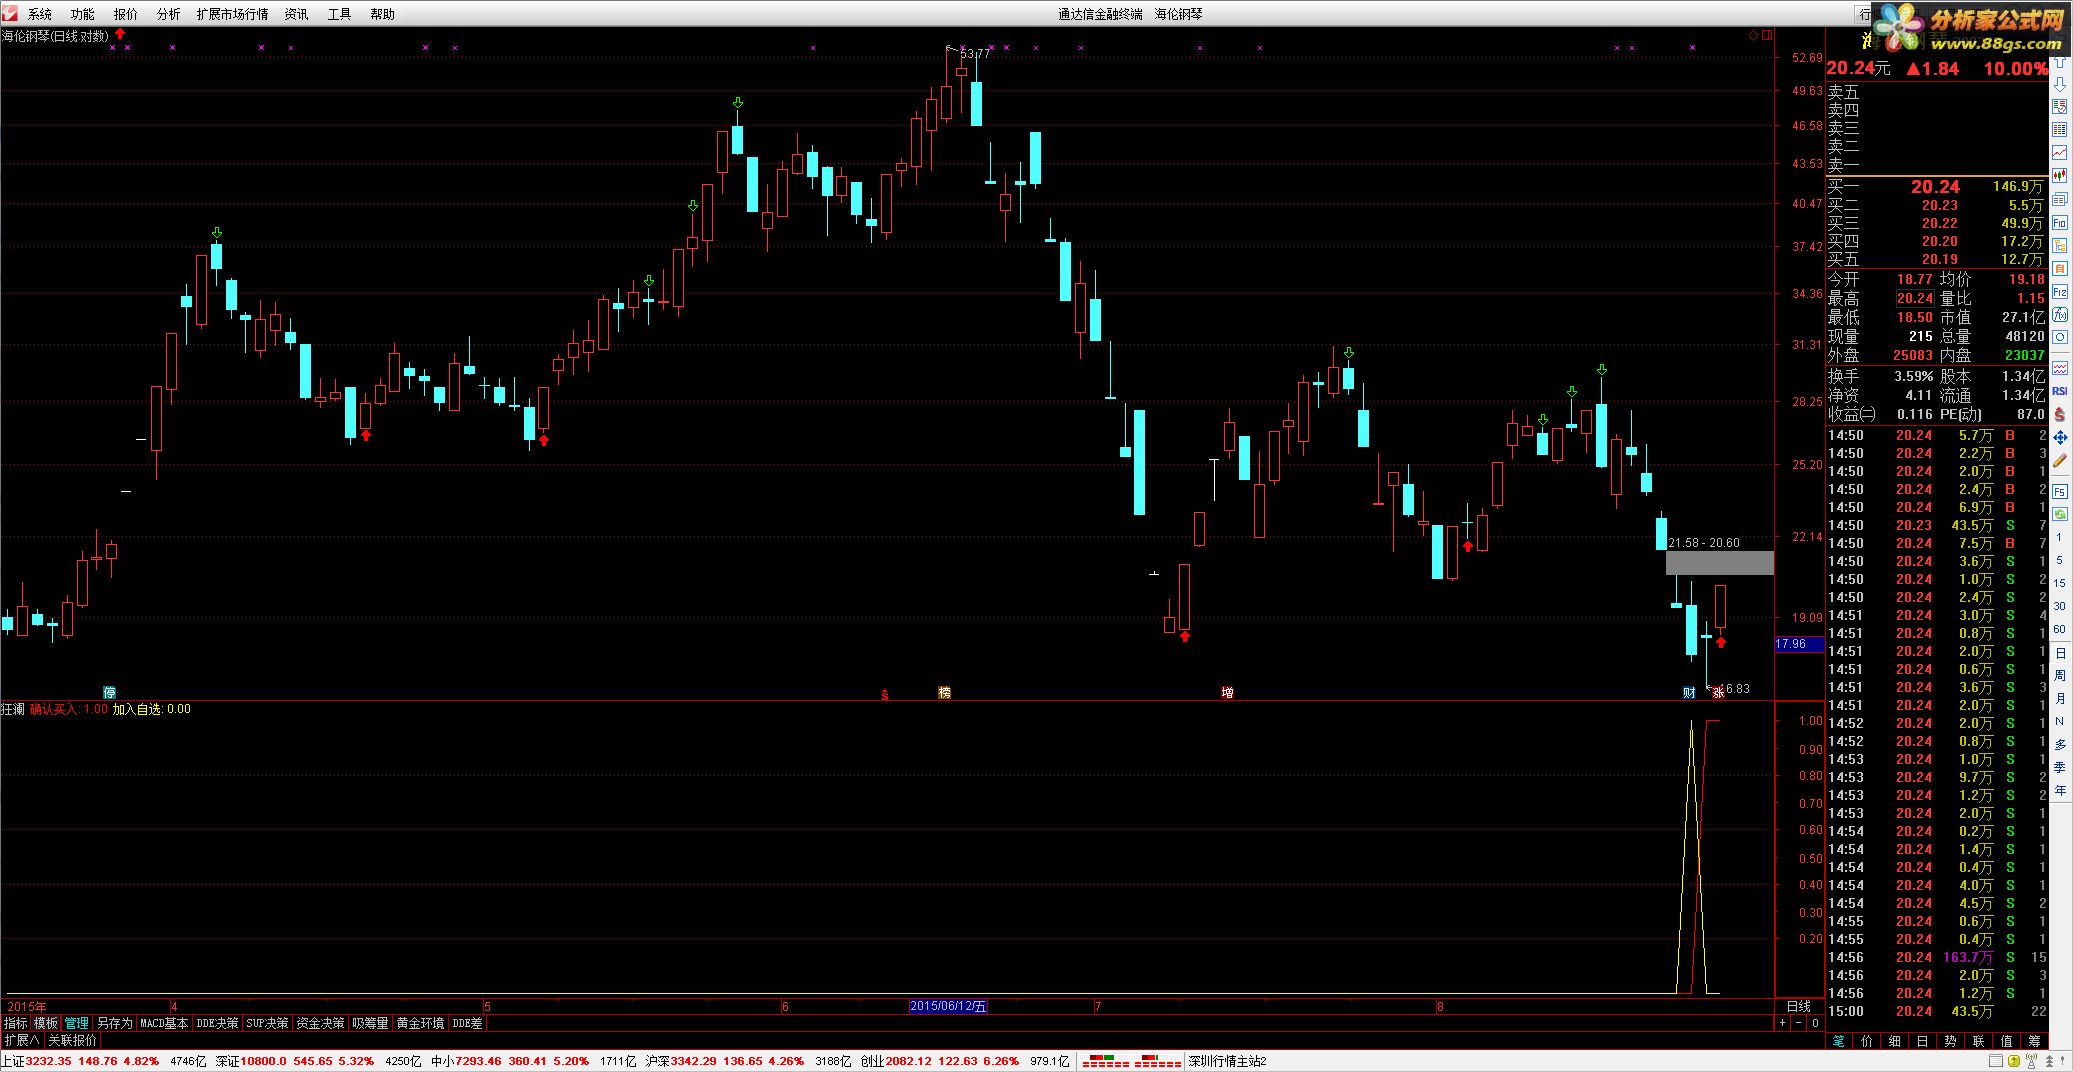This screenshot has height=1072, width=2073.
Task: Click the 模板 button in indicator bar
Action: [46, 1023]
